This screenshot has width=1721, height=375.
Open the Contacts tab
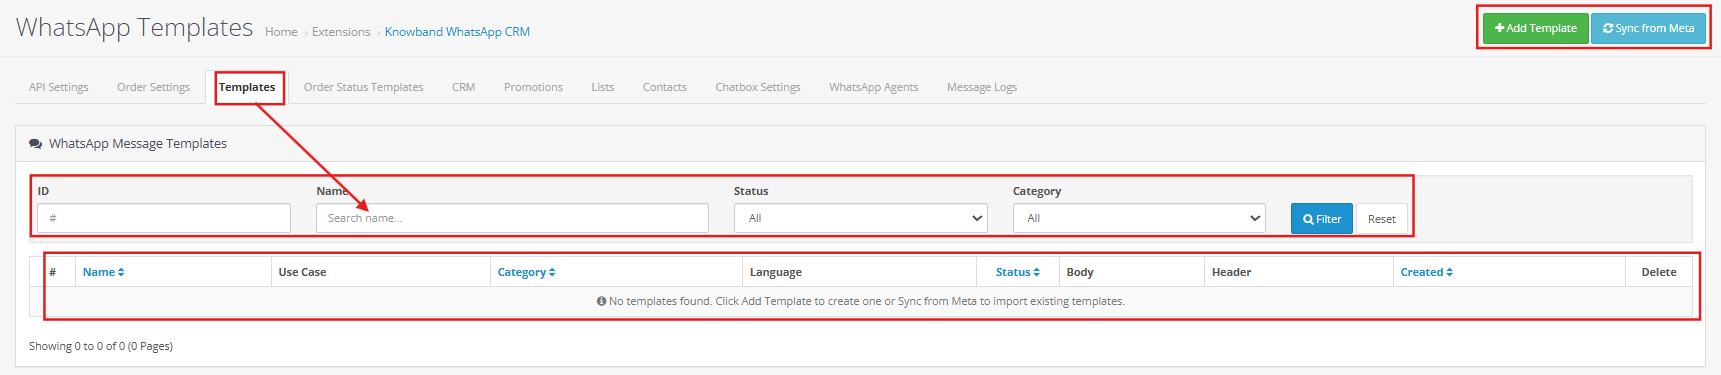click(x=664, y=87)
